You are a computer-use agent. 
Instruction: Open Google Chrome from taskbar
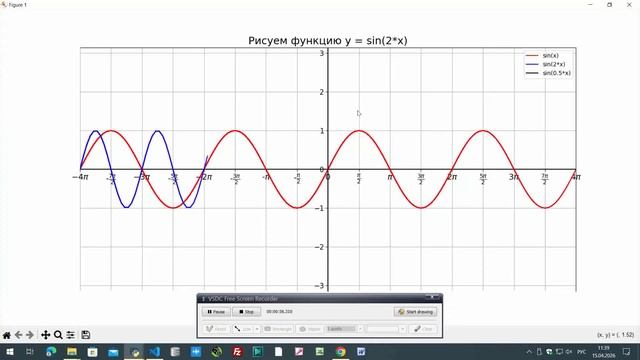click(340, 352)
